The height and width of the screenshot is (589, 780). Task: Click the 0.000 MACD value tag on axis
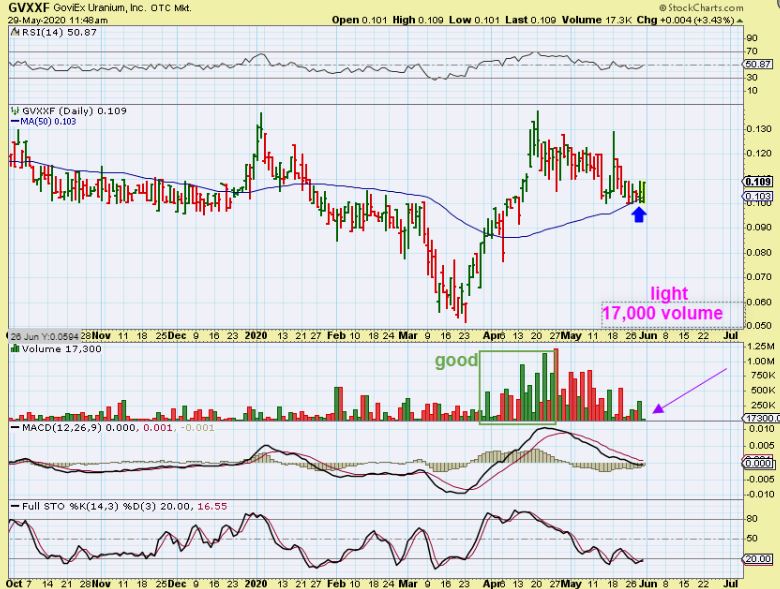coord(759,464)
